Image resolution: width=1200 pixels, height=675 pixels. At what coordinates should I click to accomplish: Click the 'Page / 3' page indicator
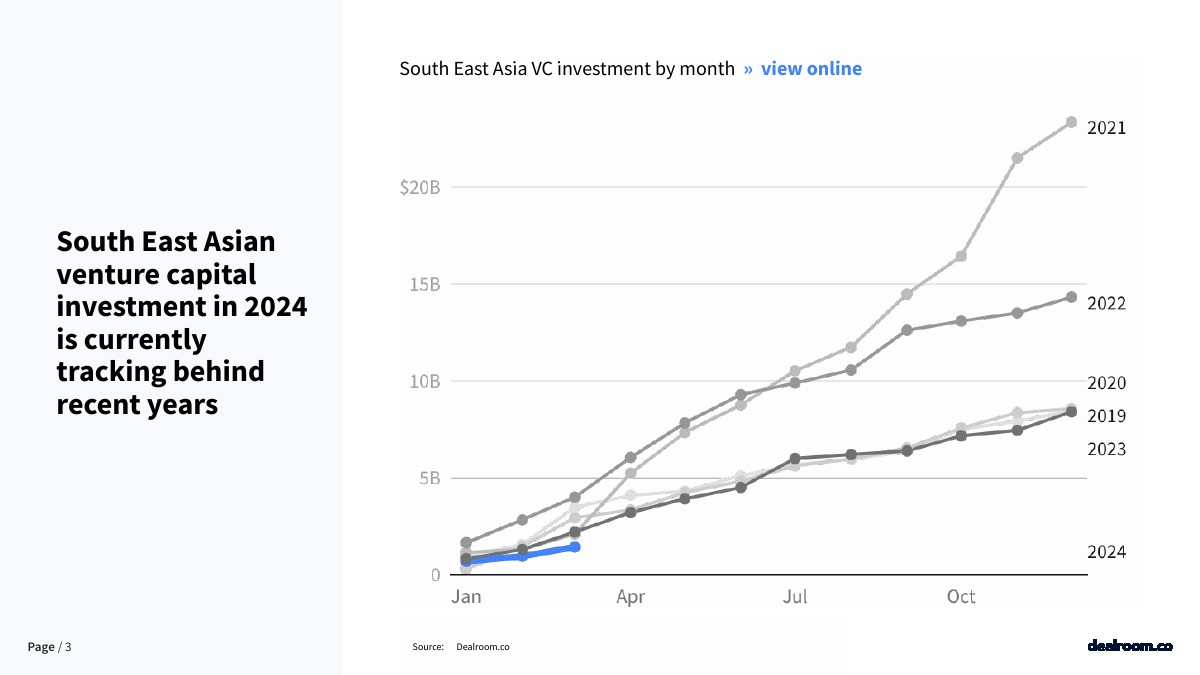(49, 647)
